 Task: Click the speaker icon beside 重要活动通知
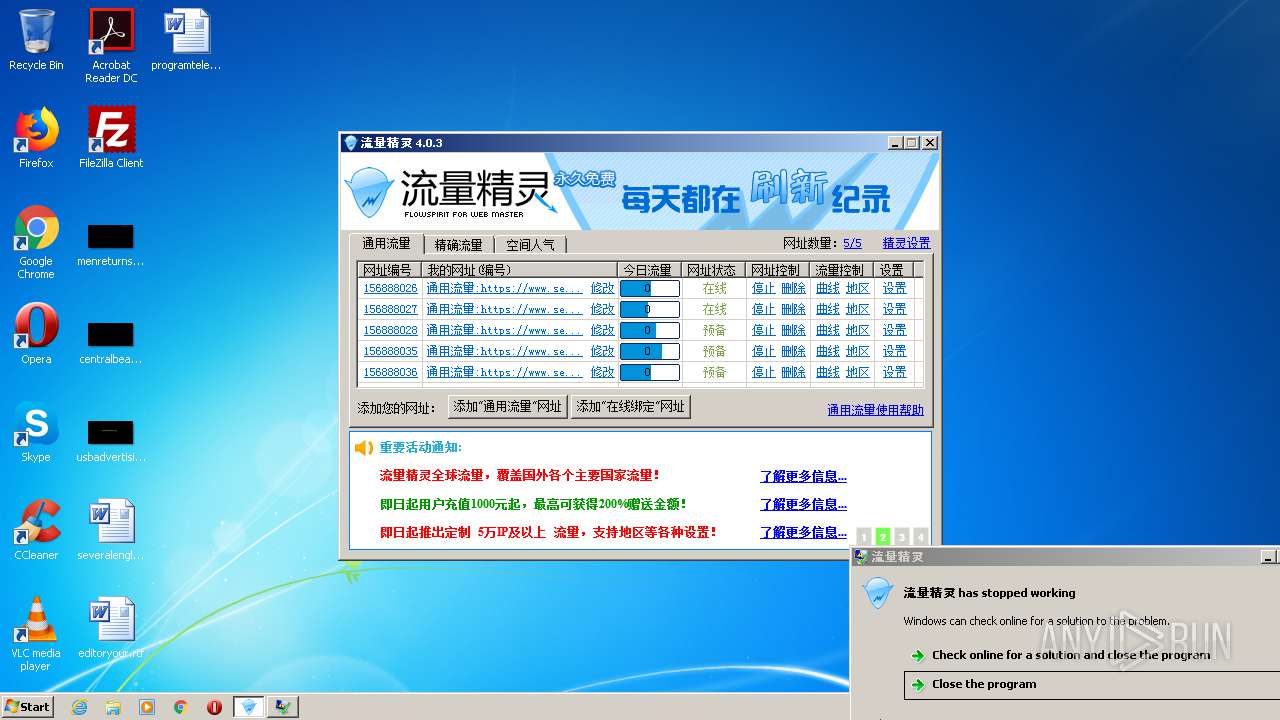tap(364, 448)
